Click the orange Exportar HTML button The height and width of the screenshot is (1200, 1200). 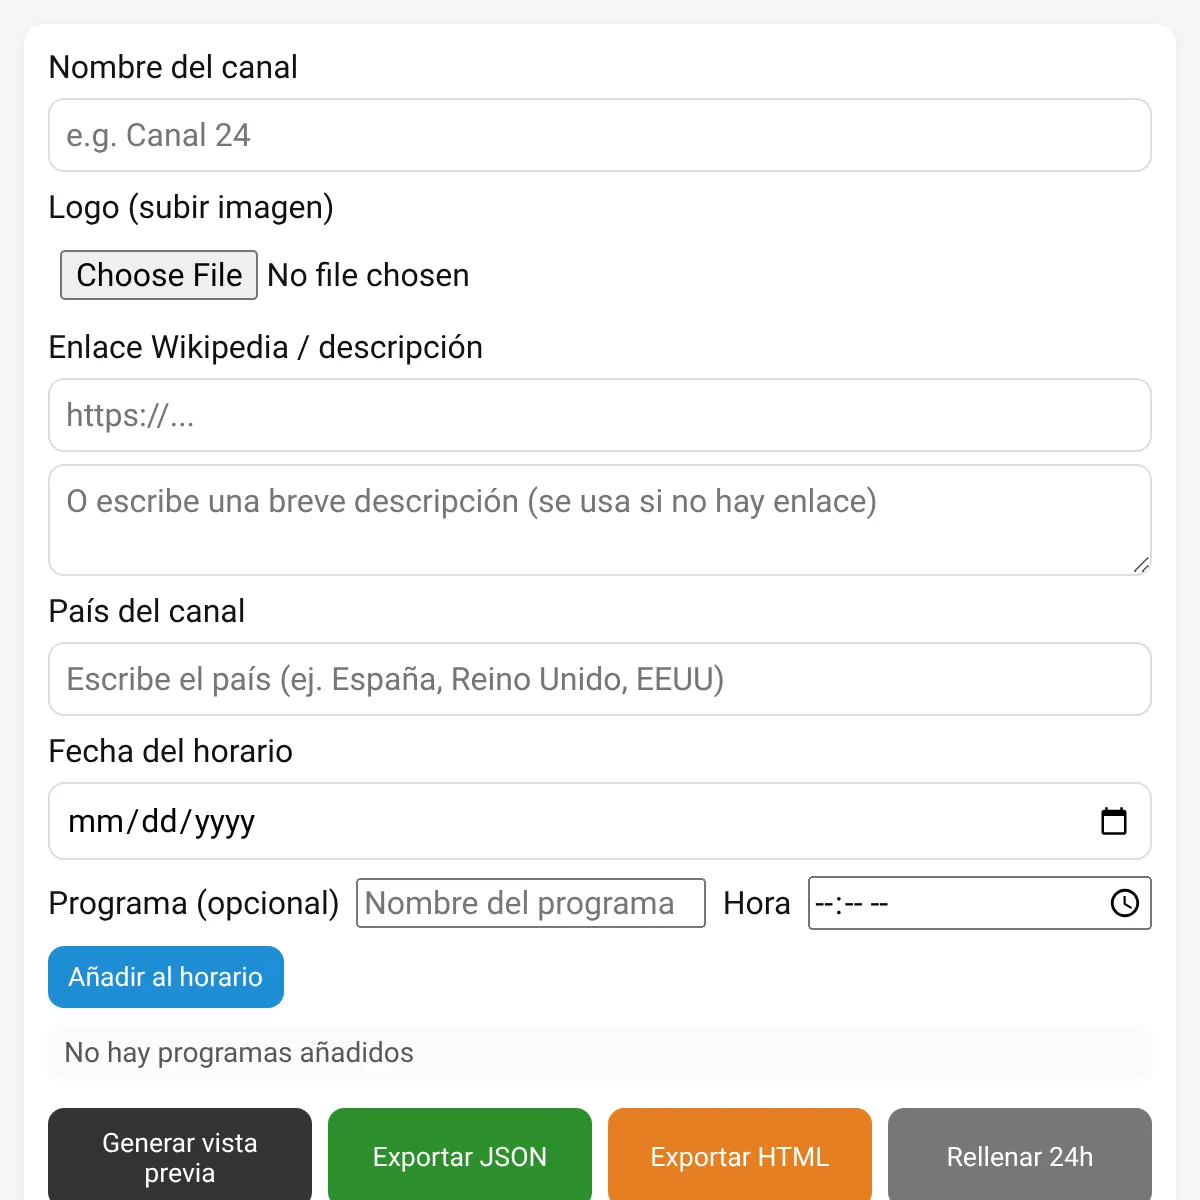[740, 1157]
